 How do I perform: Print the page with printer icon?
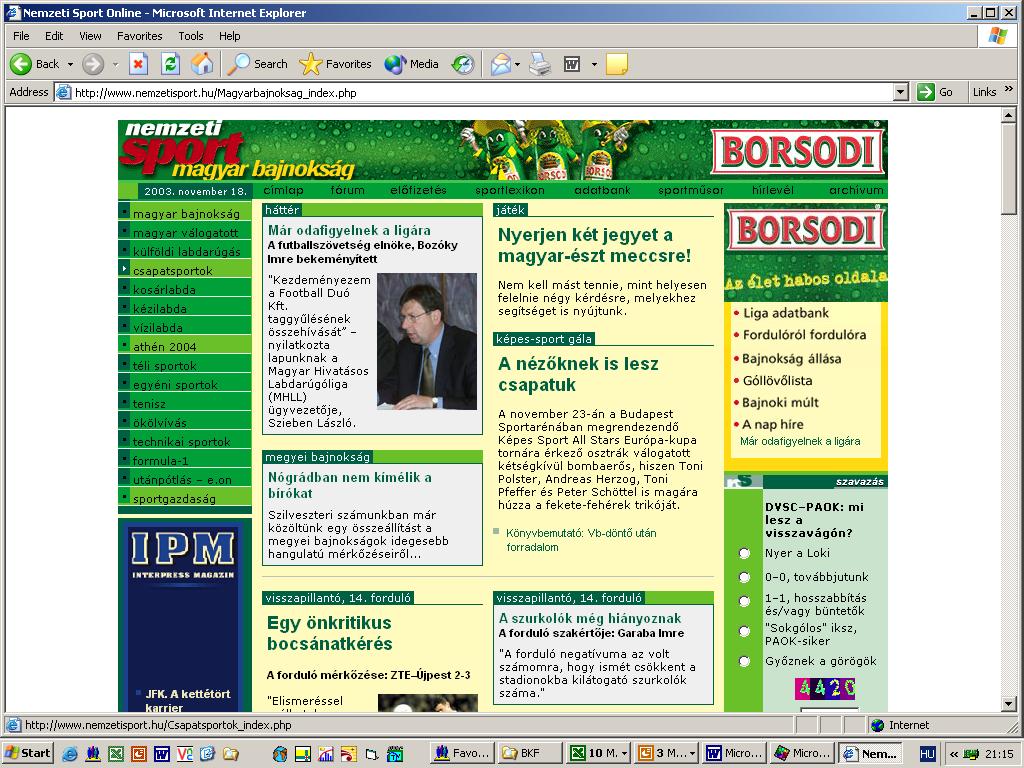(x=539, y=64)
